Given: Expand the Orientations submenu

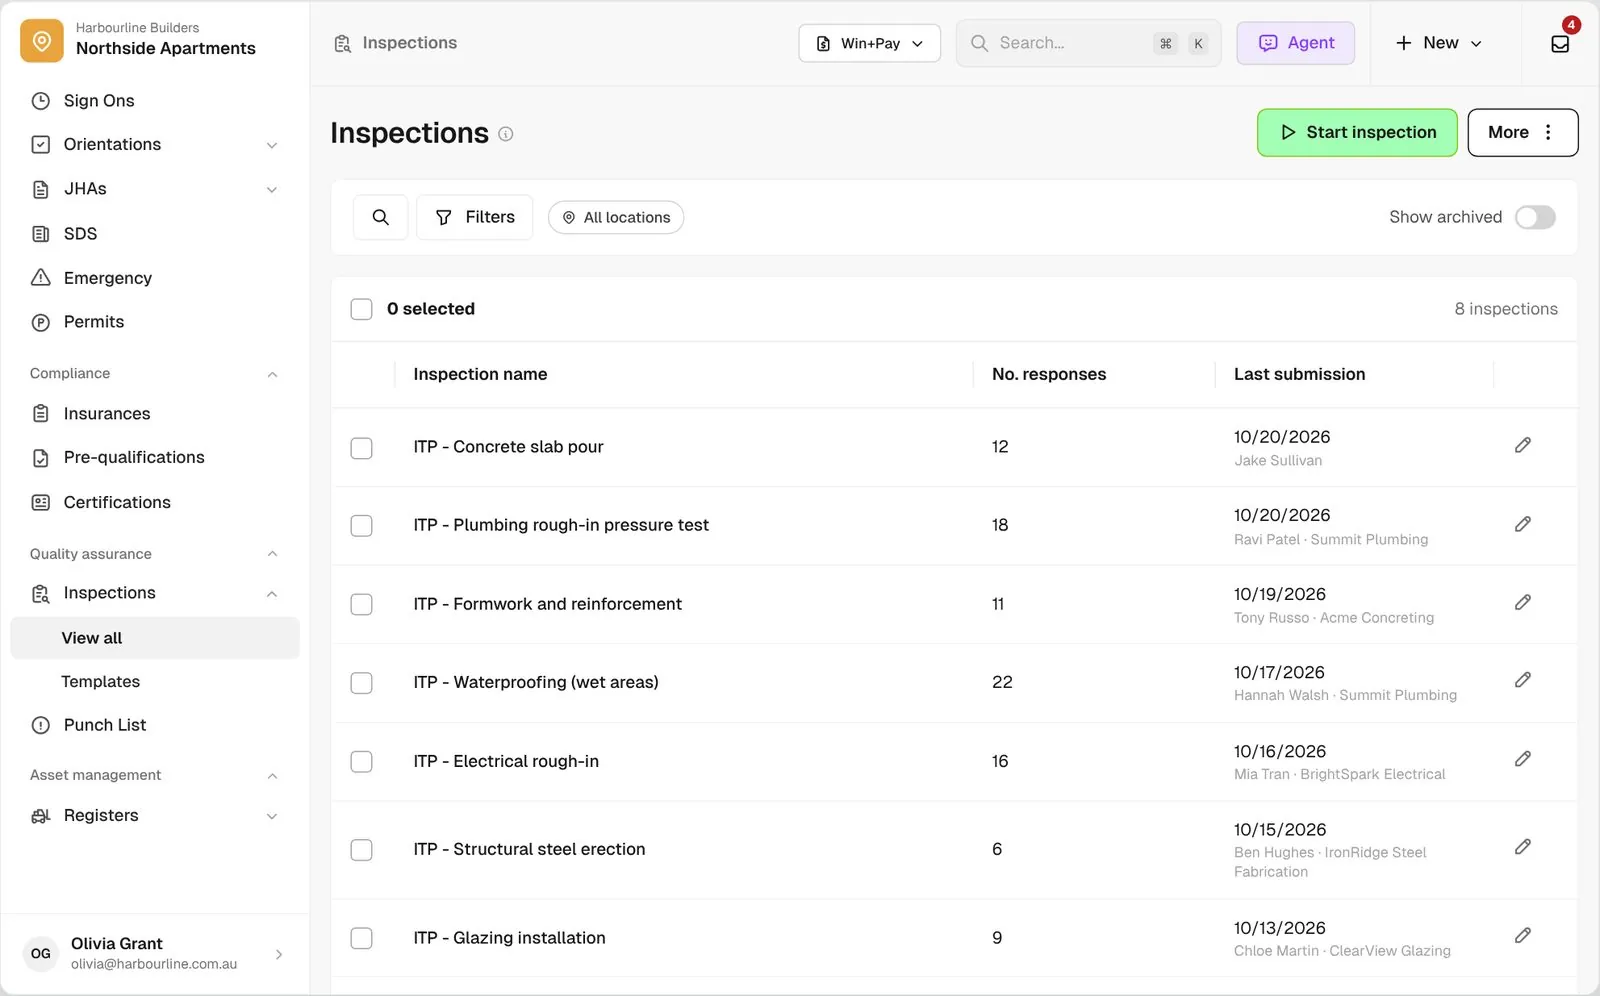Looking at the screenshot, I should (272, 145).
